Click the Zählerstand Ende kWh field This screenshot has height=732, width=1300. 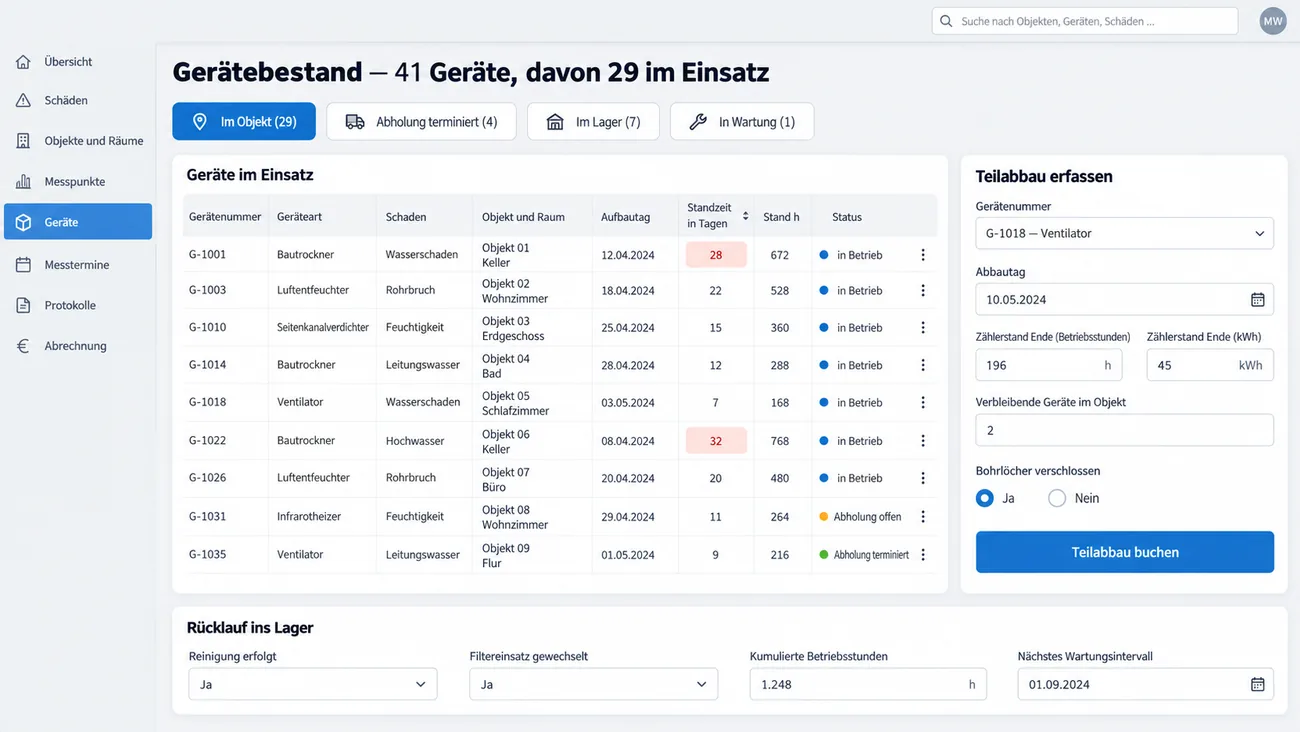tap(1210, 365)
